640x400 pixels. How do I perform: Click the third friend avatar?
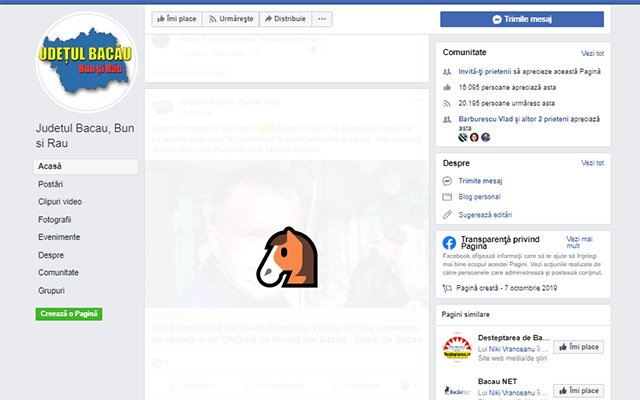(x=485, y=137)
